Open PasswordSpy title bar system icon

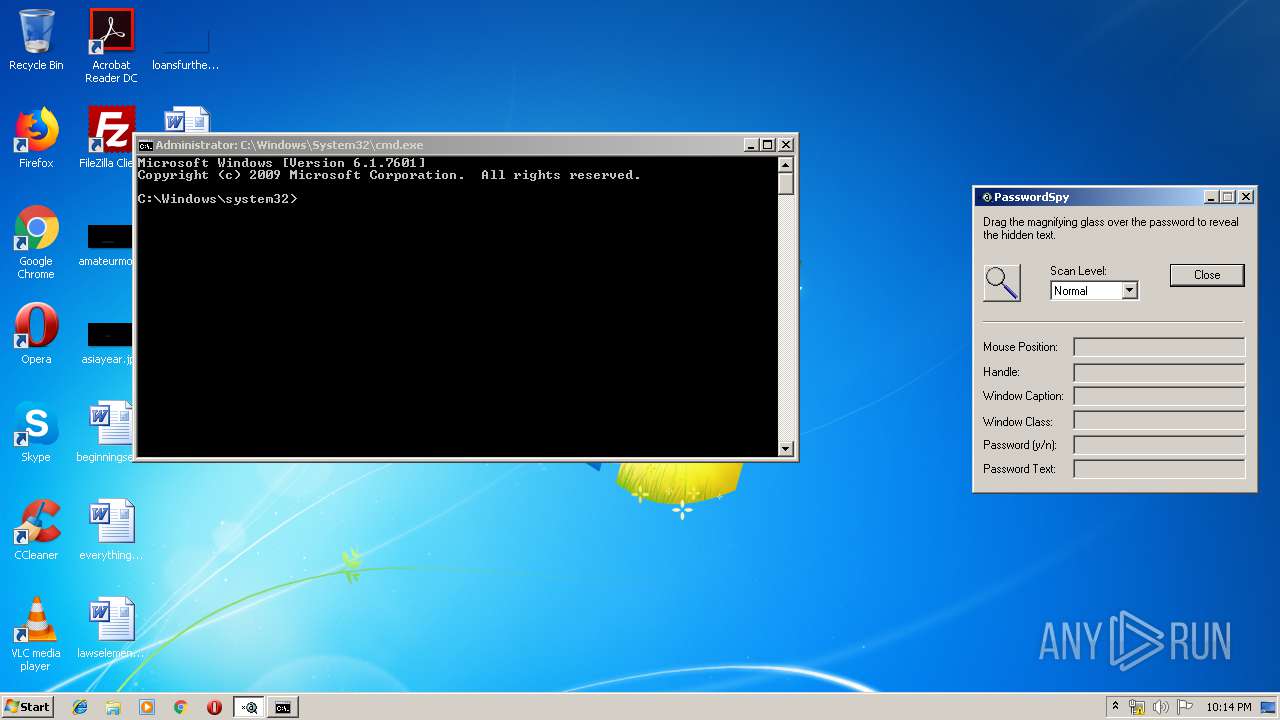pos(986,197)
